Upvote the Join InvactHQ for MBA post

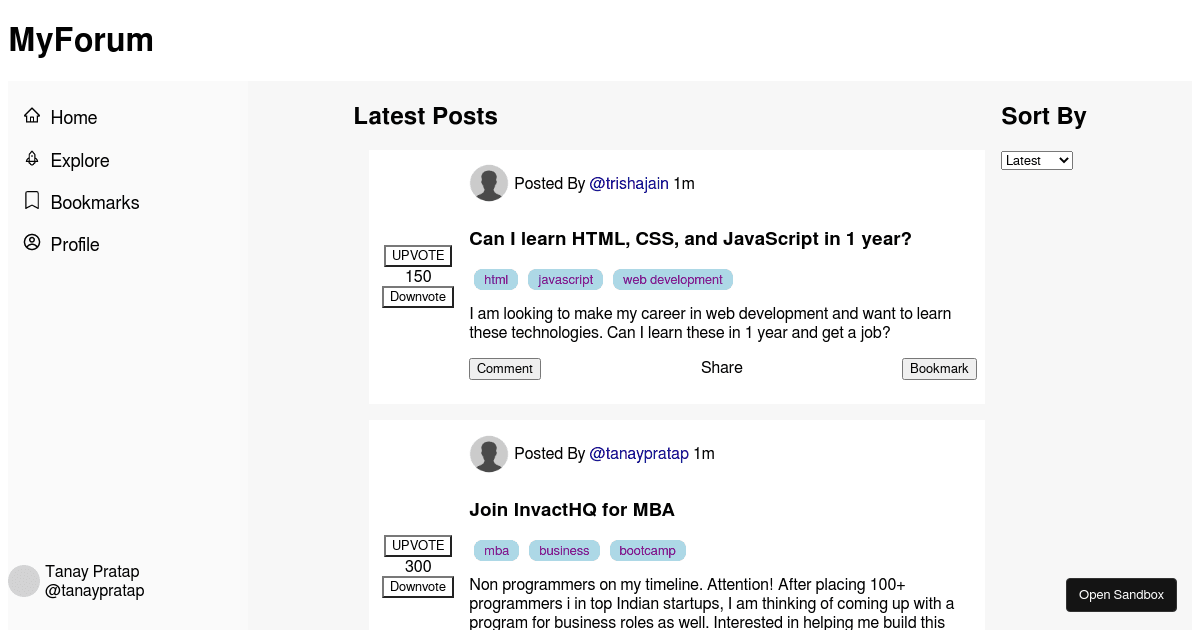[418, 546]
